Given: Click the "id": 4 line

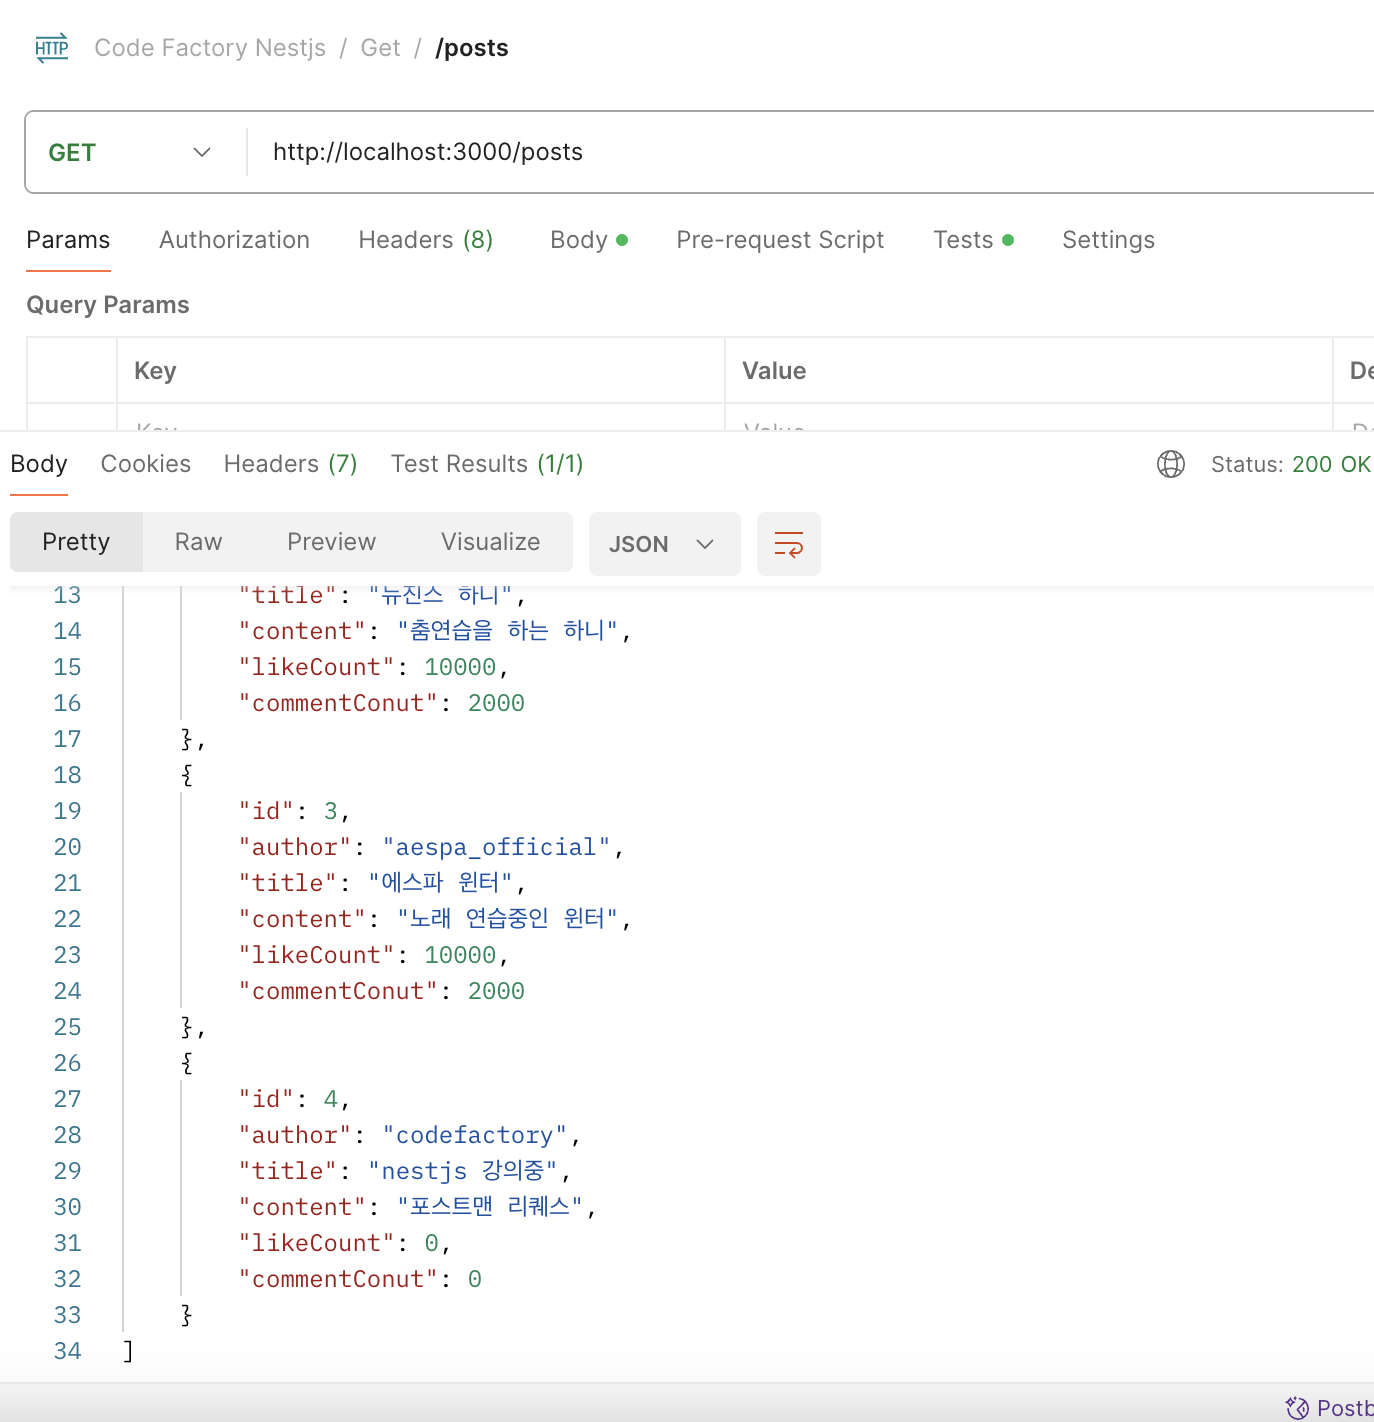Looking at the screenshot, I should click(x=294, y=1099).
